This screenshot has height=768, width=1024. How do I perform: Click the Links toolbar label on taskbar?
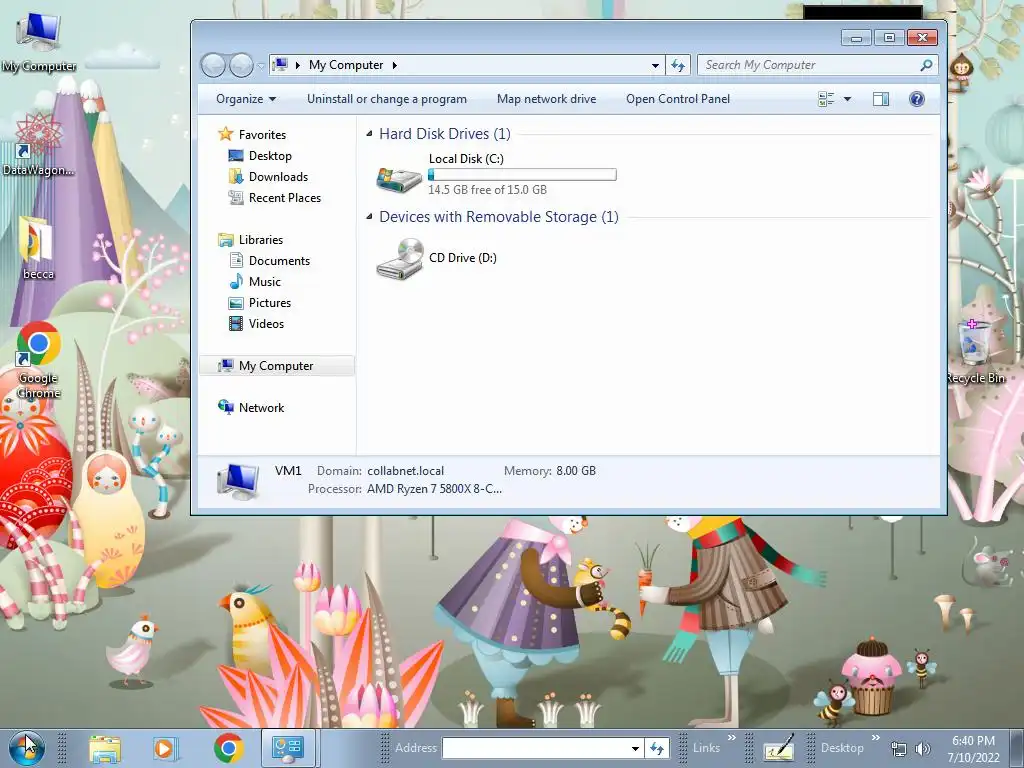706,748
